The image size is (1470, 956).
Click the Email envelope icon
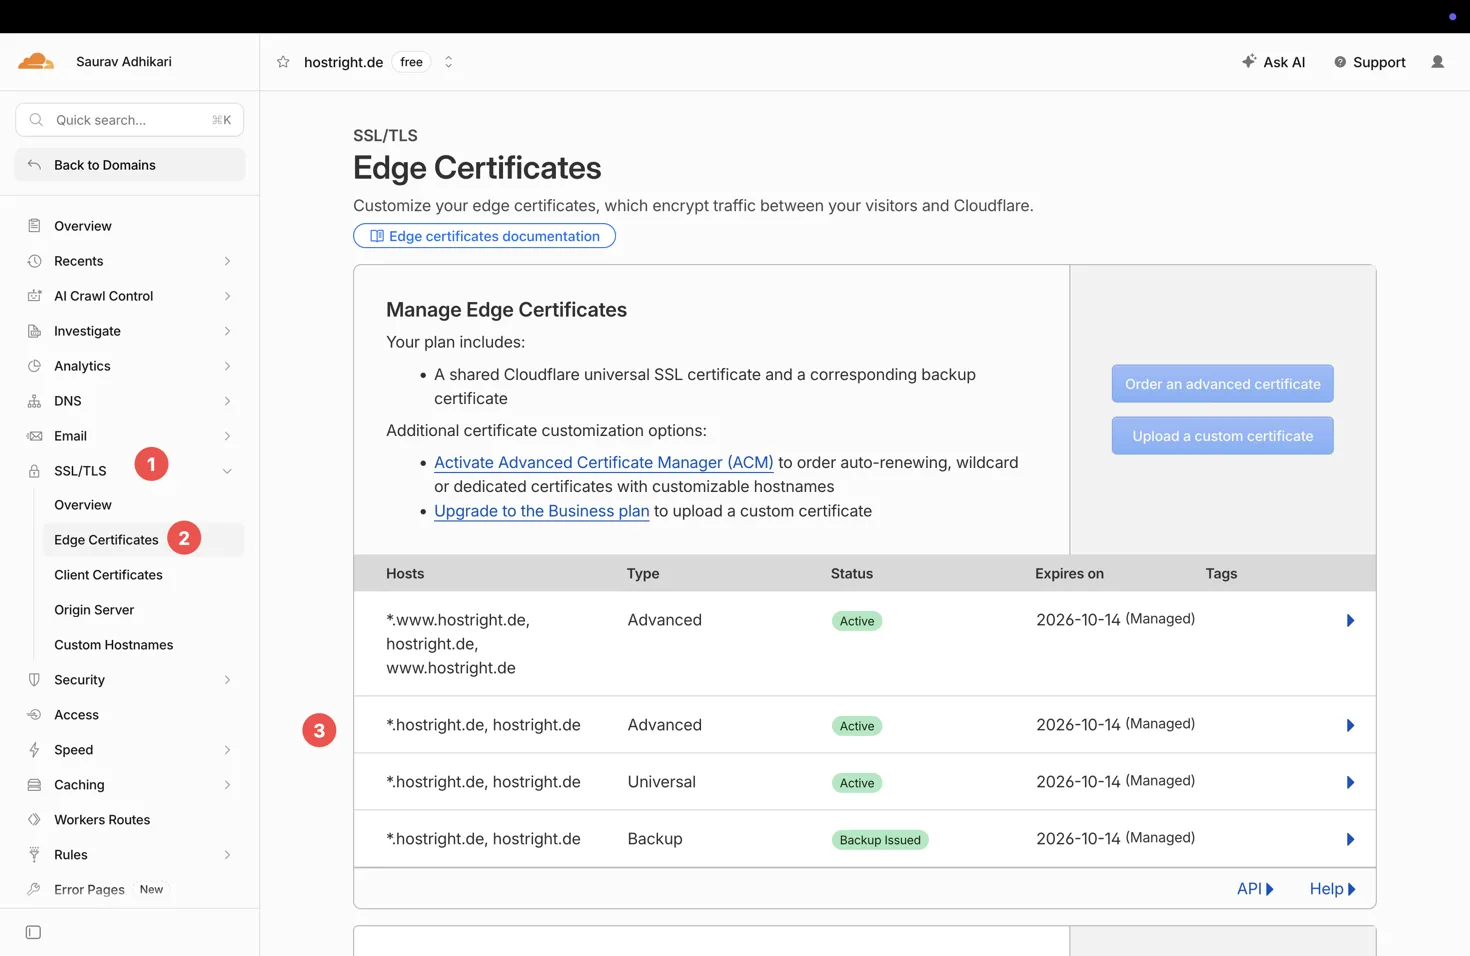coord(34,436)
